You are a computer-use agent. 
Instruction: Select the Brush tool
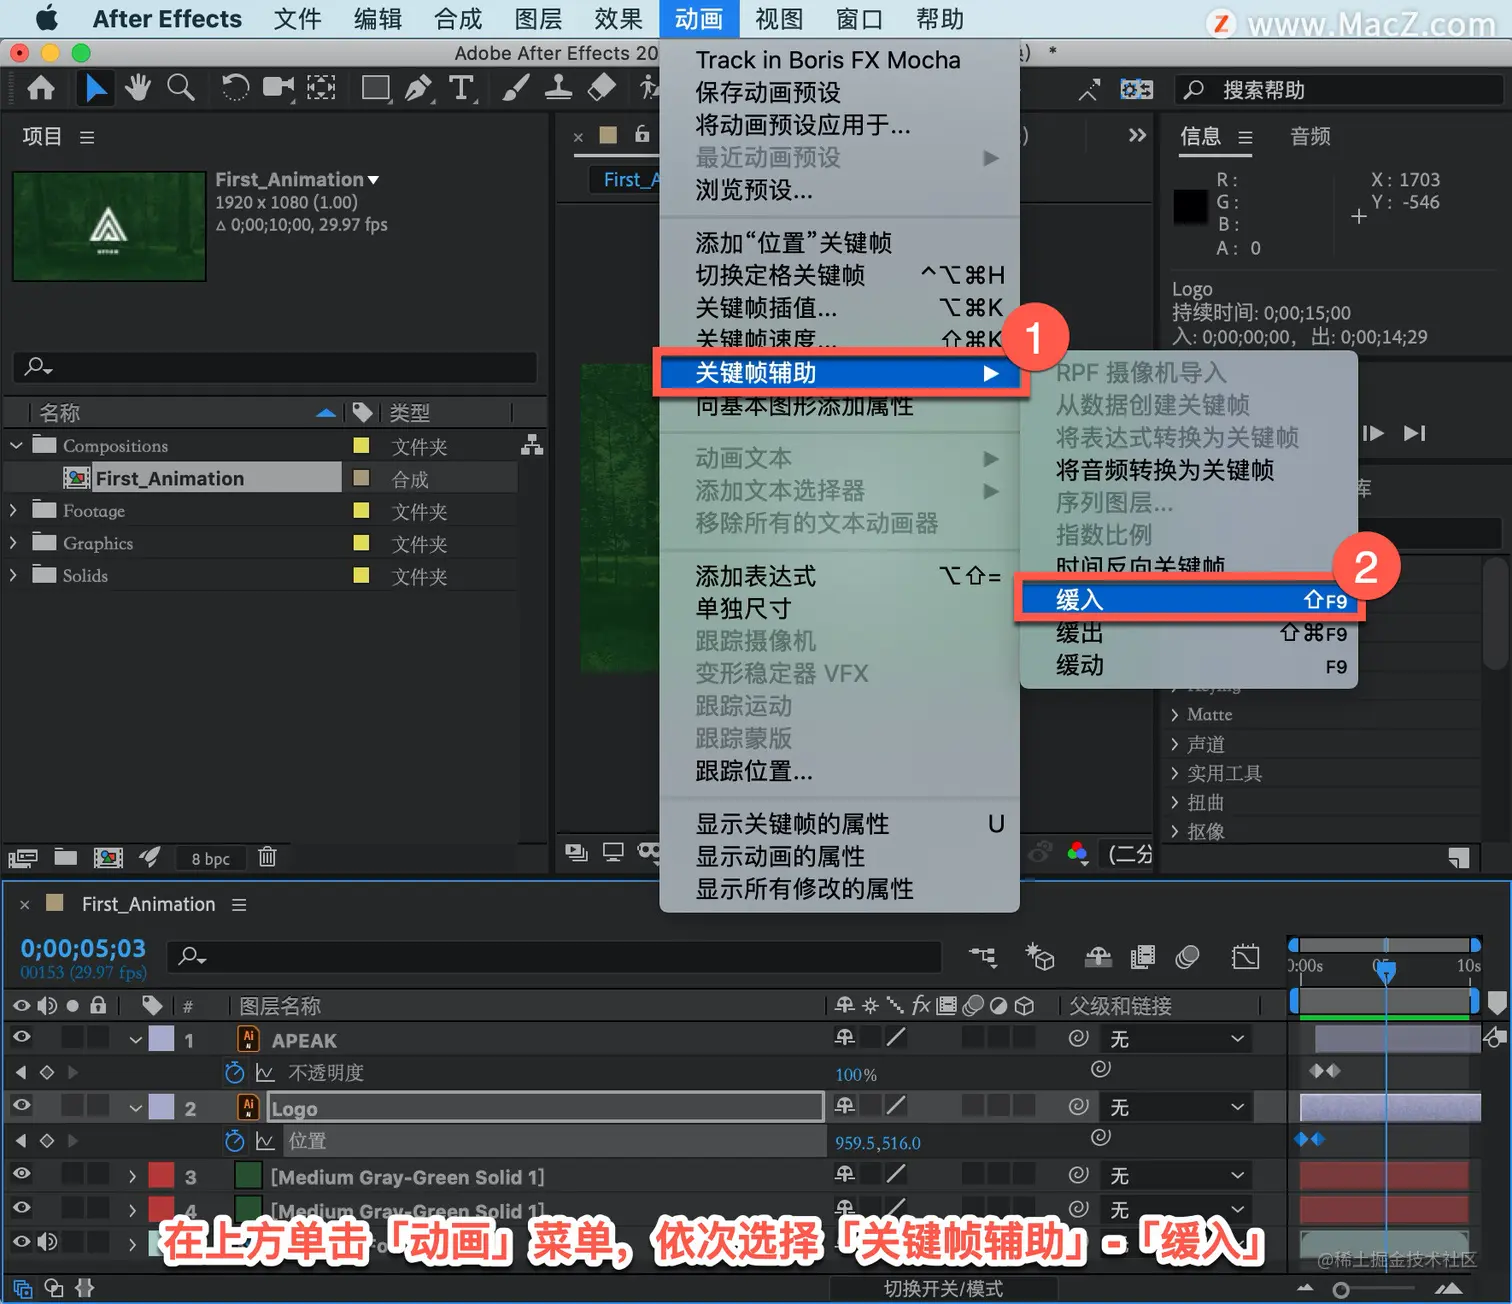(x=516, y=89)
